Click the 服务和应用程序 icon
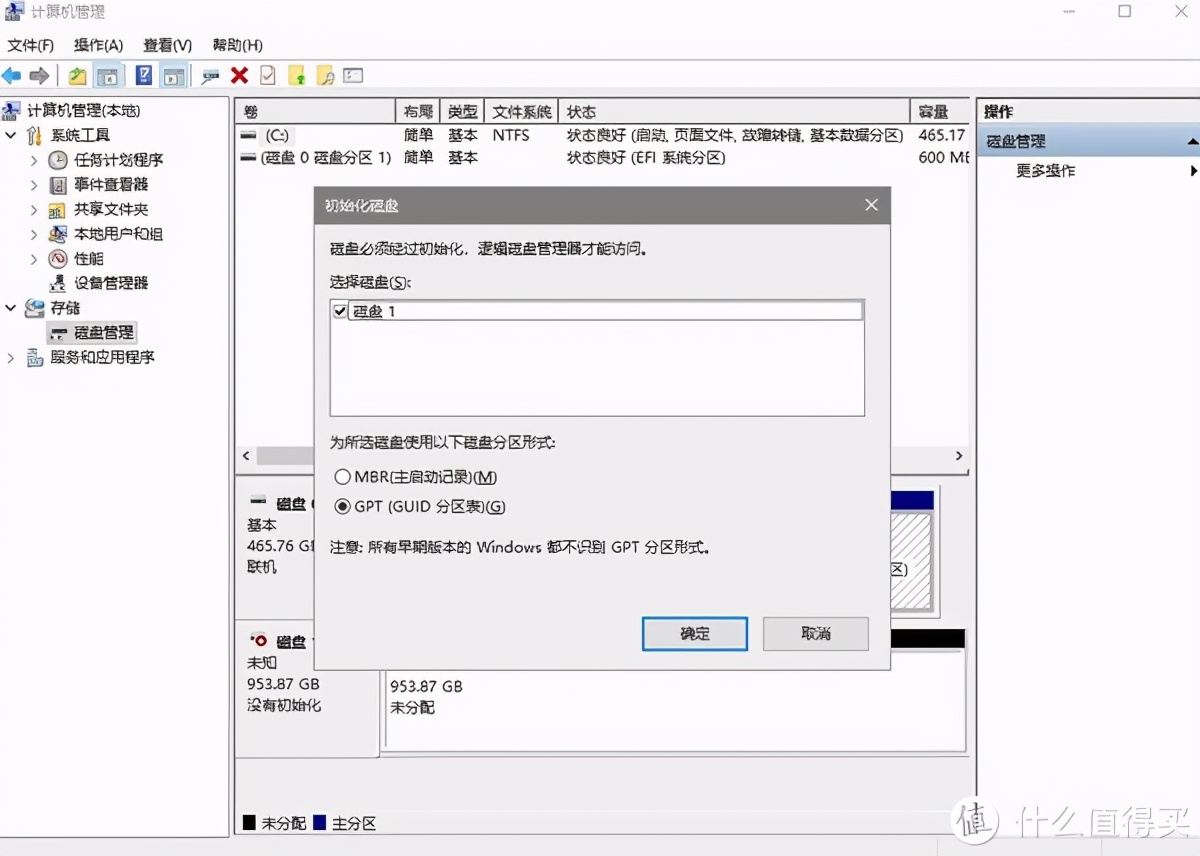 click(x=35, y=357)
